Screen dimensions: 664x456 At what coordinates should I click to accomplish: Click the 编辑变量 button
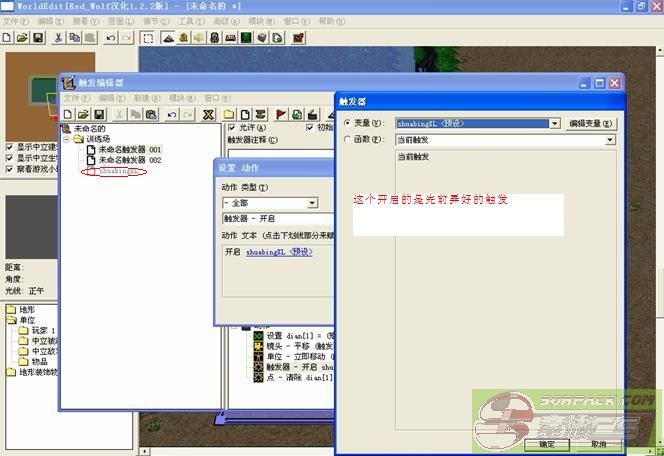click(592, 124)
